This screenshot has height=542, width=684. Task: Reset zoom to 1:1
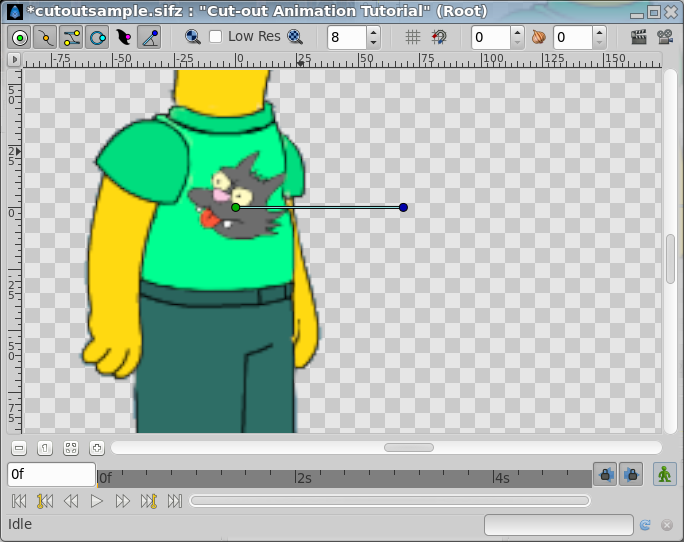click(x=45, y=448)
